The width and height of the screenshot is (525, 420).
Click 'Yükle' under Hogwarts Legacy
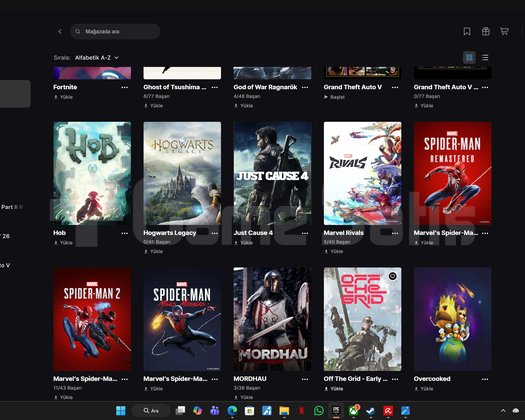coord(153,251)
